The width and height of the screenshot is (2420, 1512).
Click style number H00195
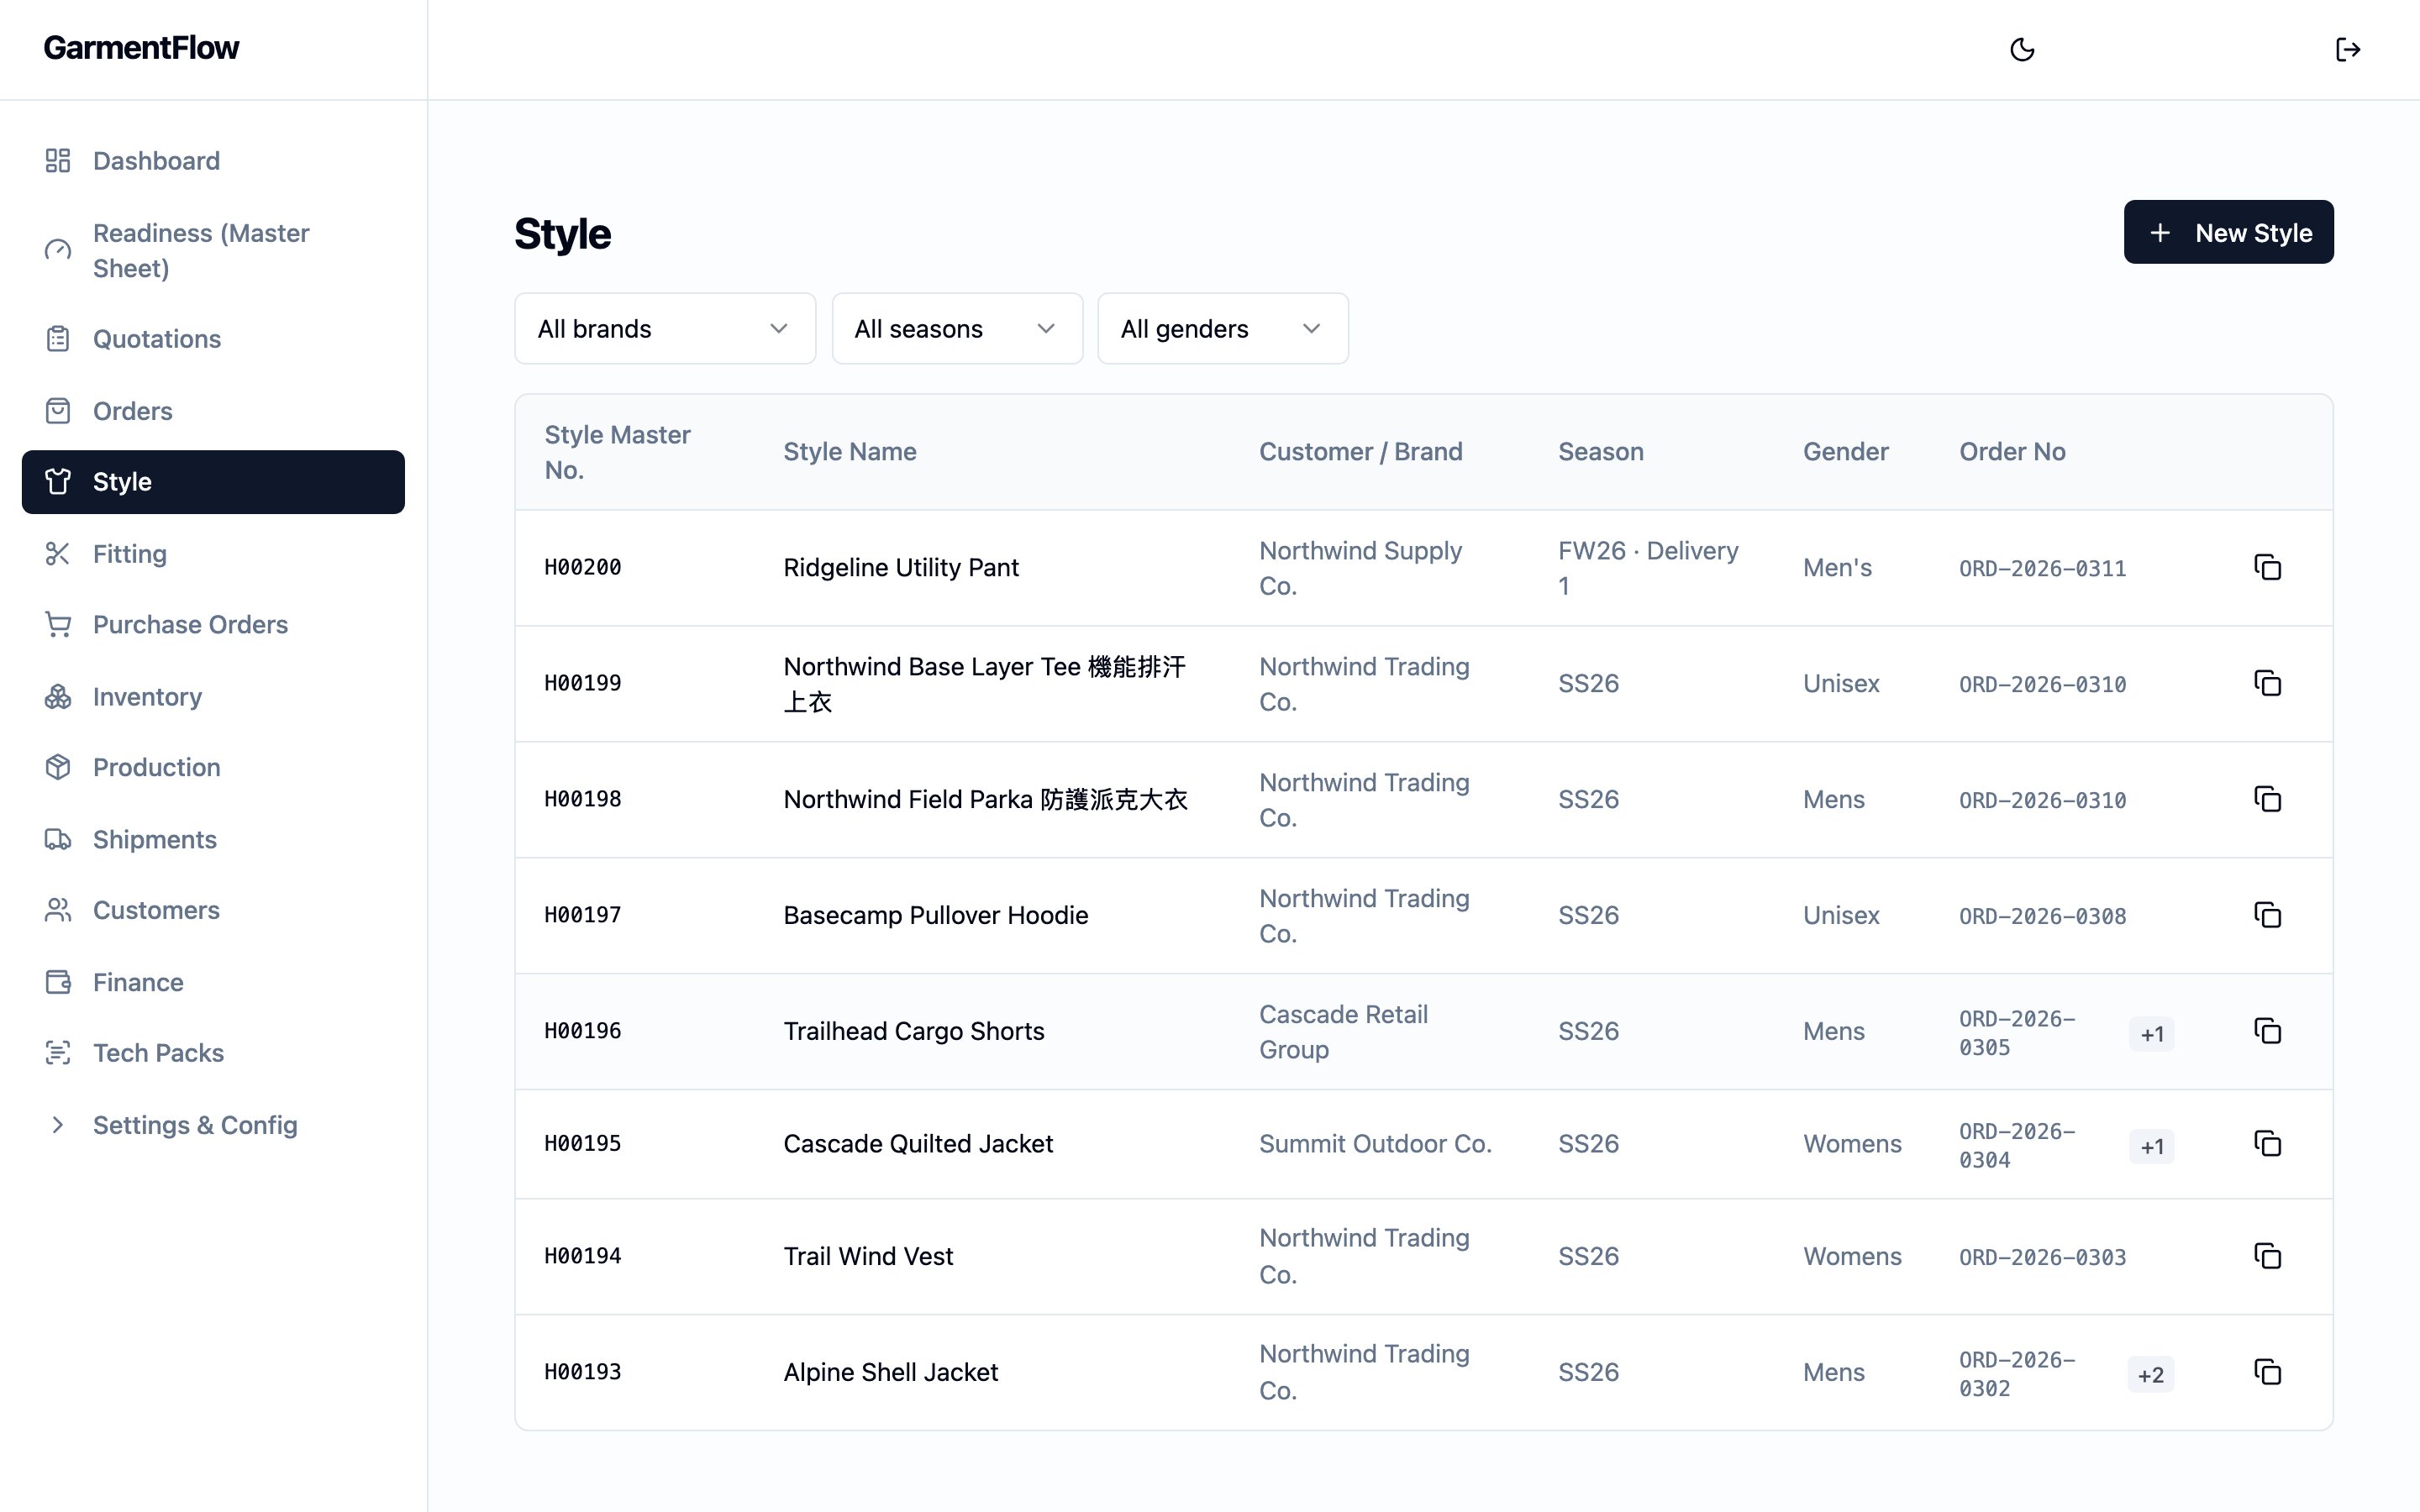tap(583, 1143)
